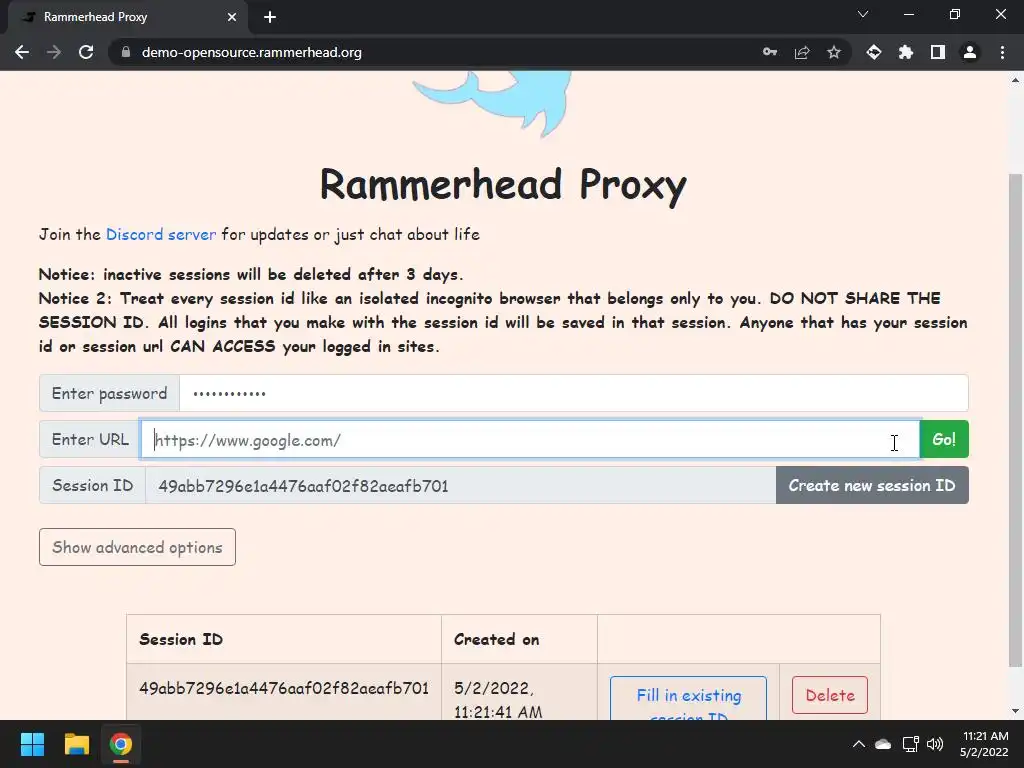Minimize the Chrome window
1024x768 pixels.
908,14
